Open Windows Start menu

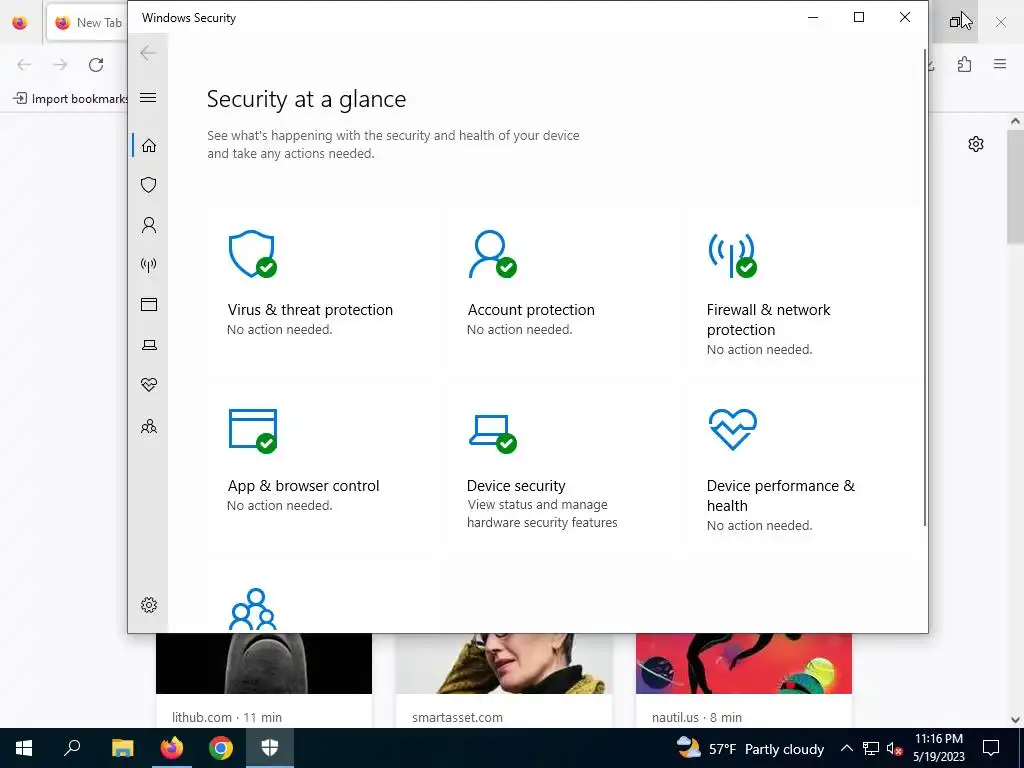(24, 748)
